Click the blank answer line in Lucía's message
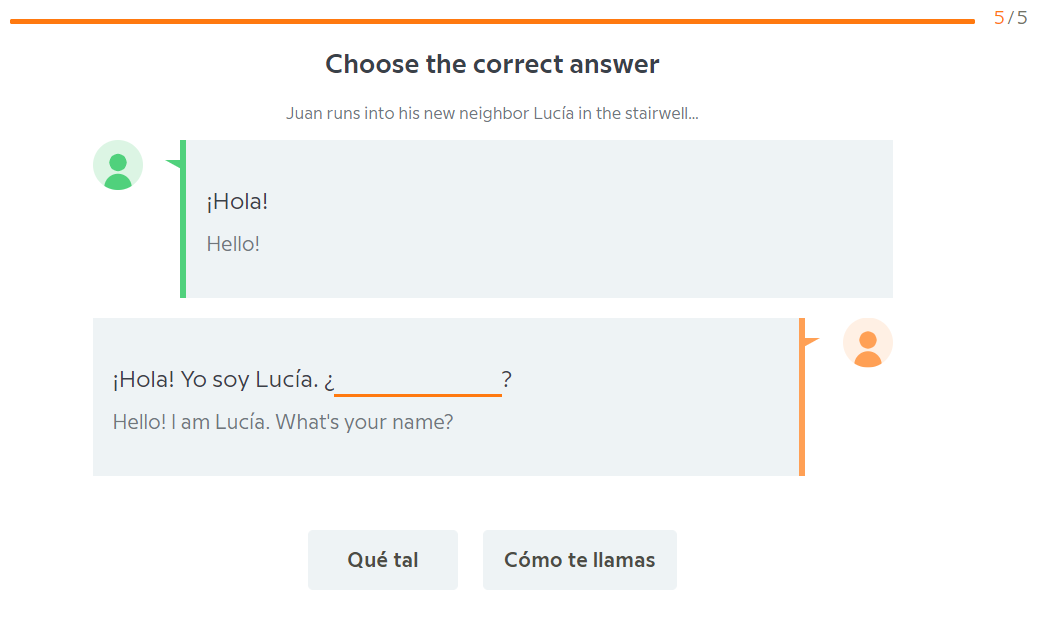The width and height of the screenshot is (1053, 618). [417, 386]
